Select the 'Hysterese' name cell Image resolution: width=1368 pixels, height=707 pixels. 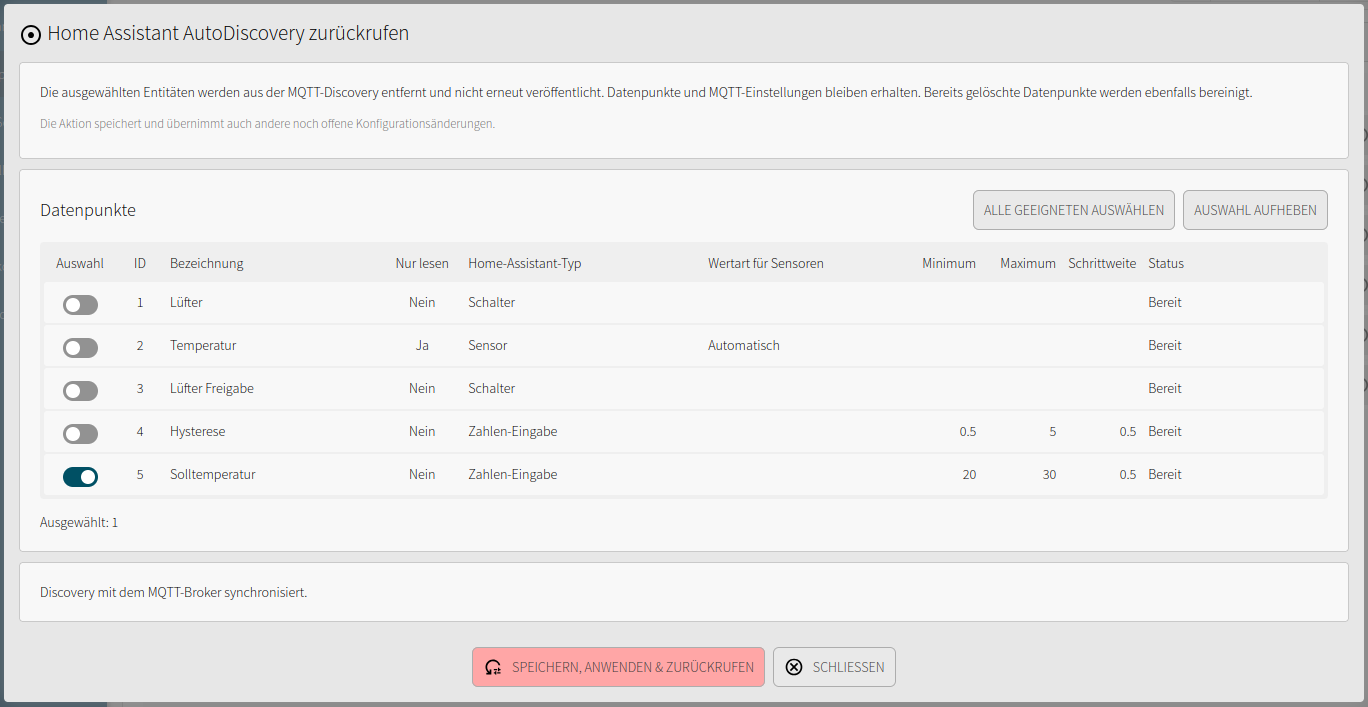[x=198, y=431]
